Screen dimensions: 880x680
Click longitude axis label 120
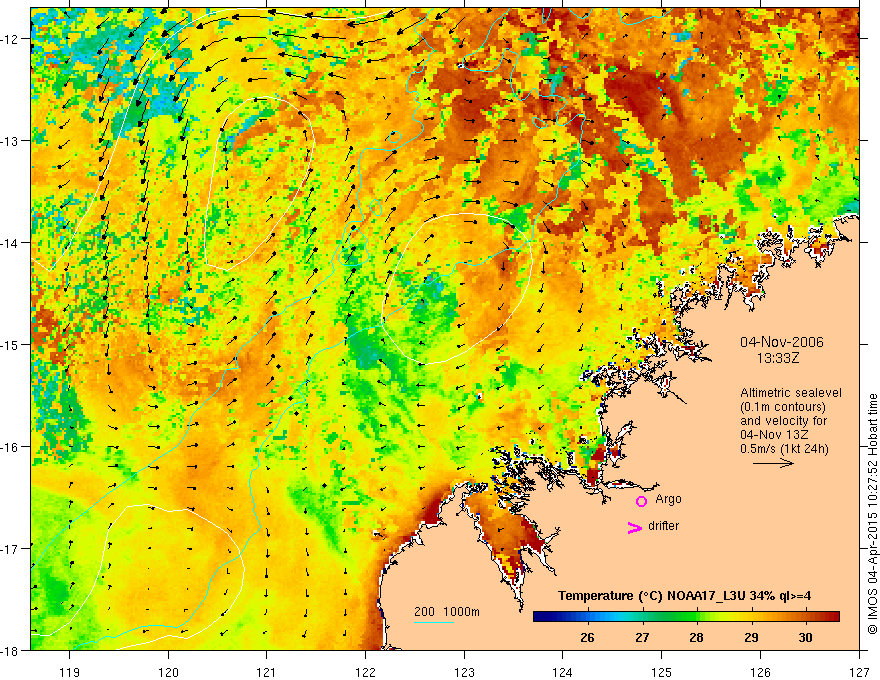click(x=168, y=672)
